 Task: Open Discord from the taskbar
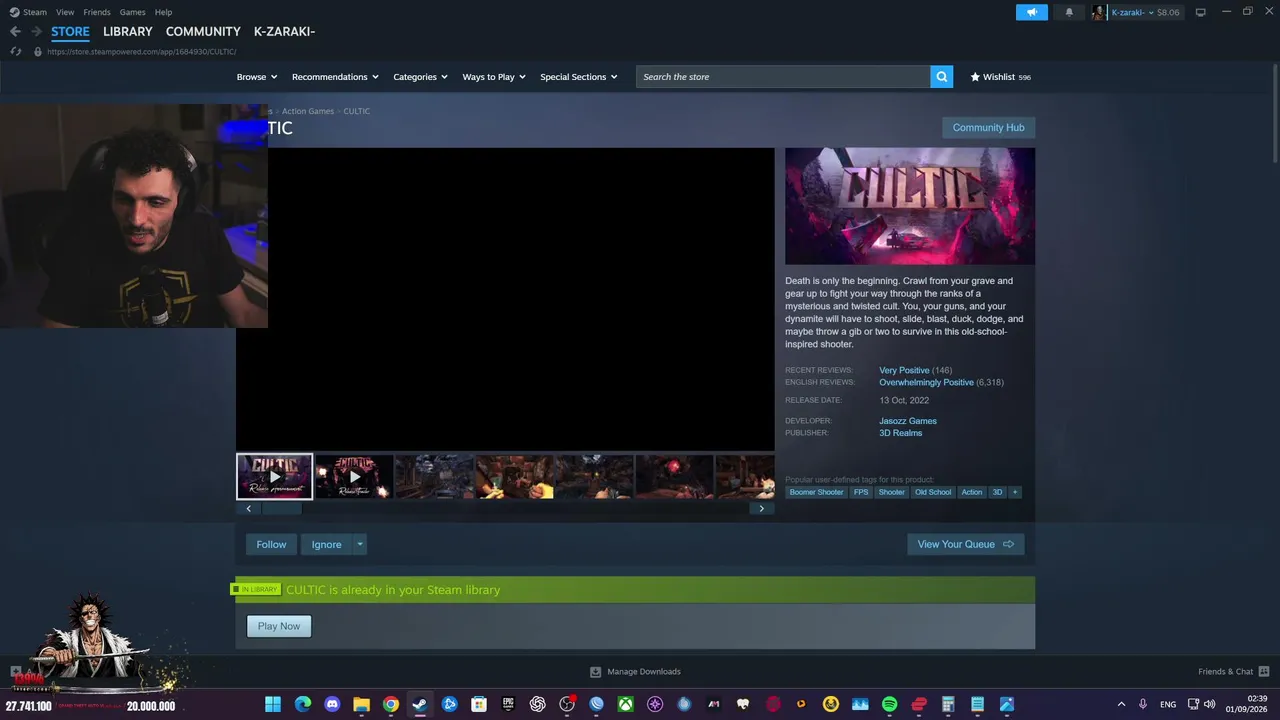click(332, 704)
